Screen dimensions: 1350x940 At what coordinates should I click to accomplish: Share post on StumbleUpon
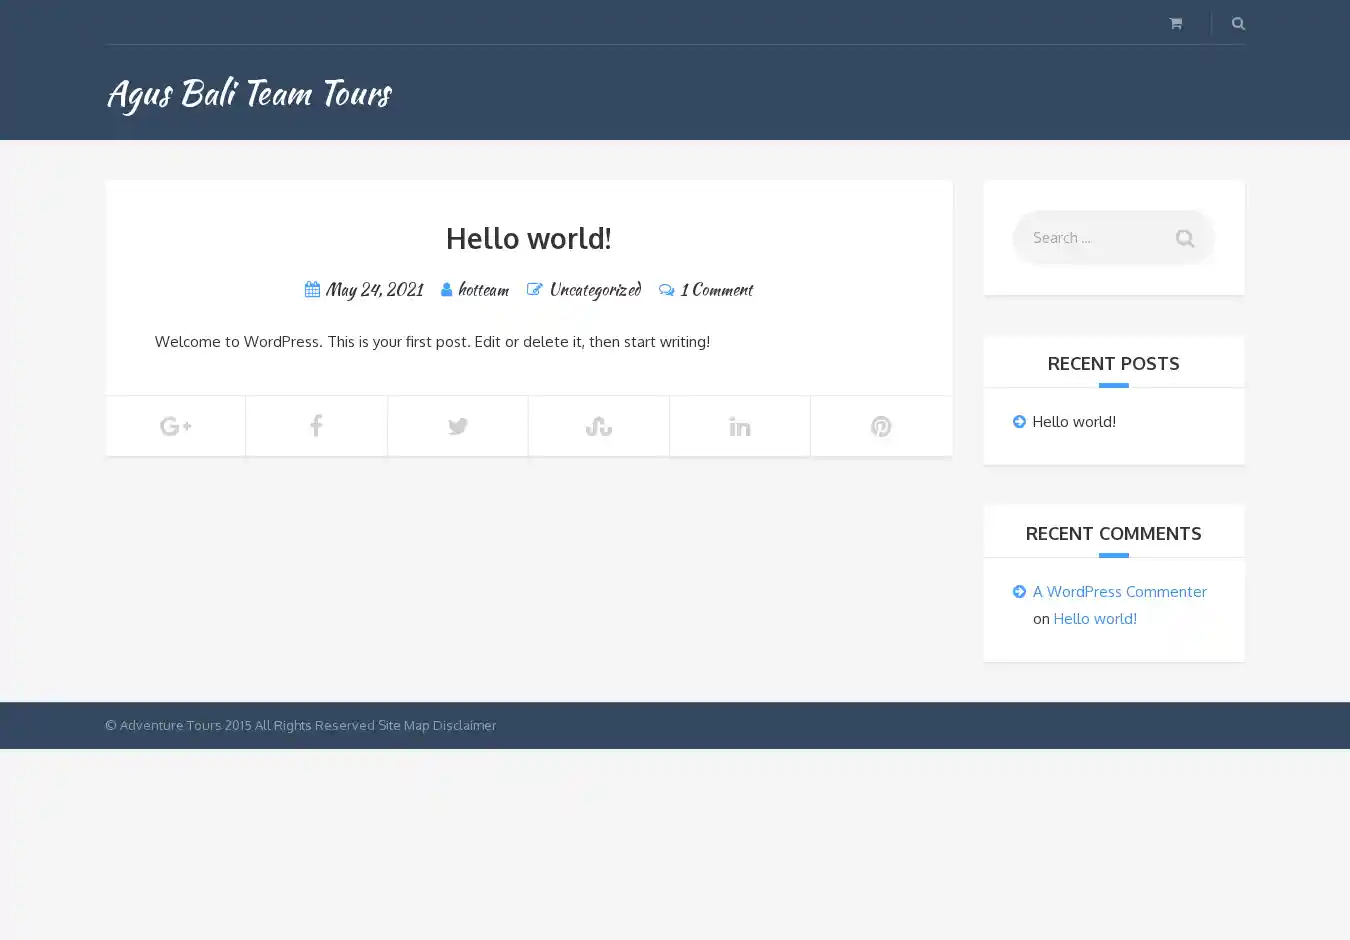point(598,426)
